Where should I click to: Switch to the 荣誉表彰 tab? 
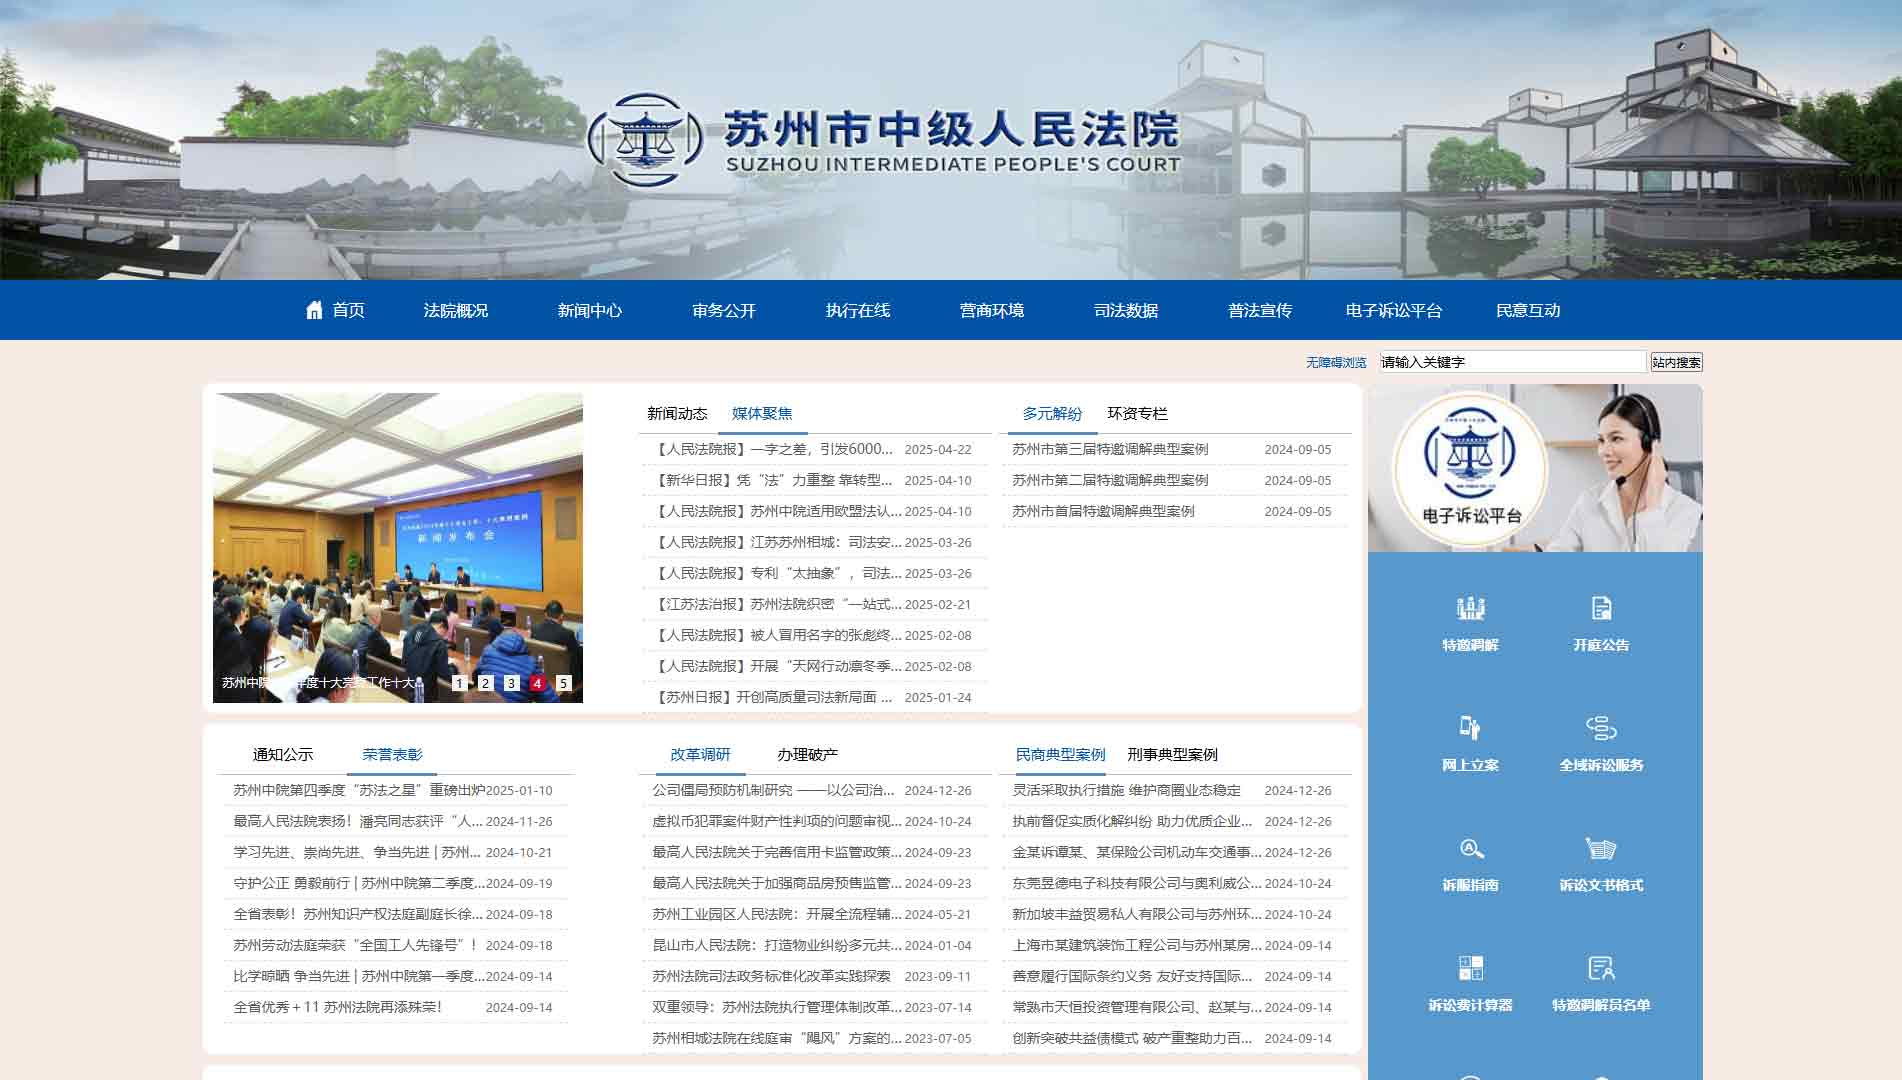(392, 754)
